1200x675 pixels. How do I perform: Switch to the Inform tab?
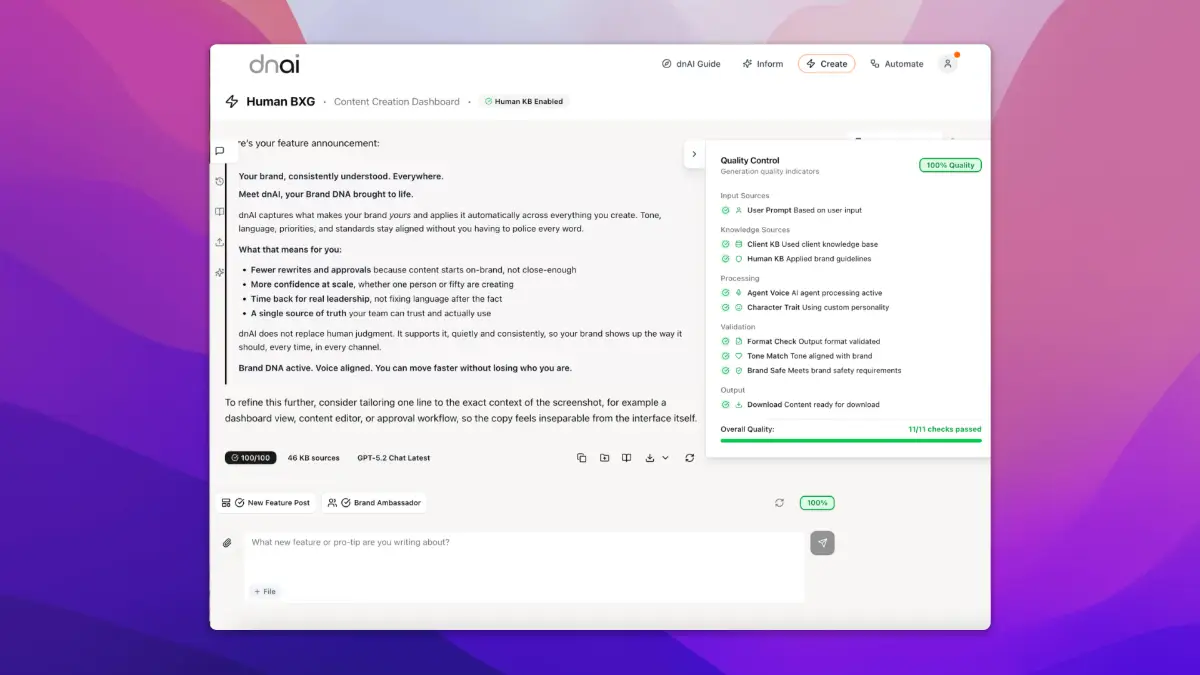762,64
